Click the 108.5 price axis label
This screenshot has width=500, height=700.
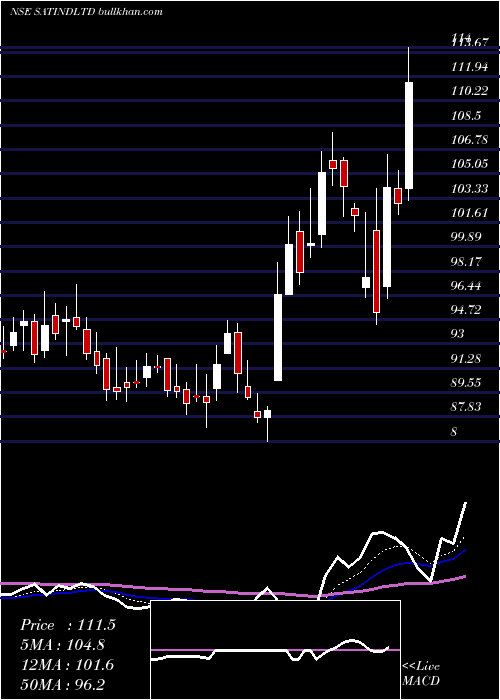pos(466,116)
